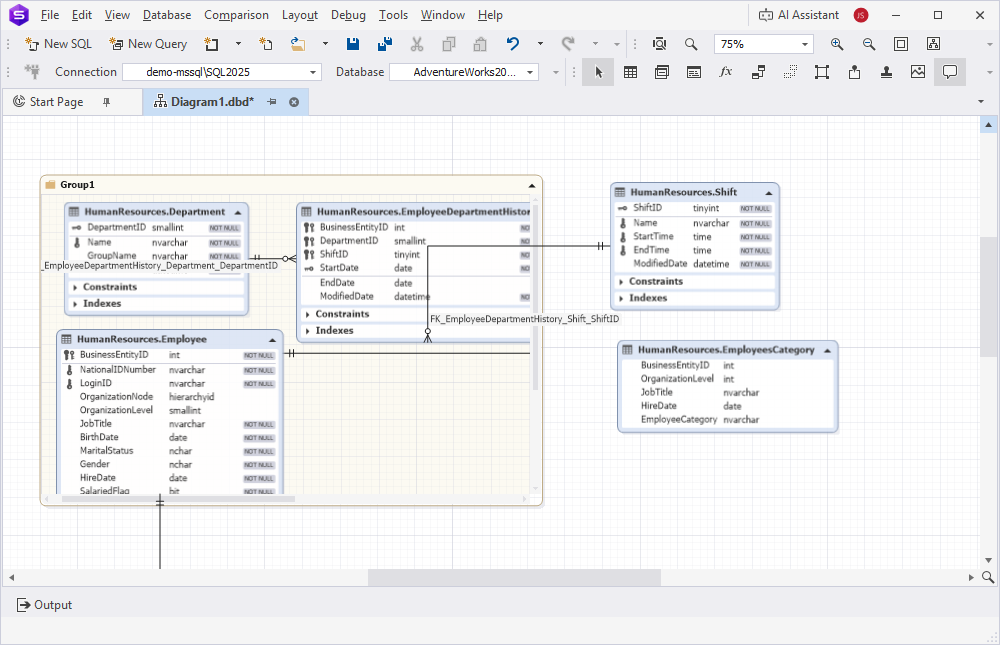Screen dimensions: 1000x645
Task: Select the New Note tool
Action: click(950, 72)
